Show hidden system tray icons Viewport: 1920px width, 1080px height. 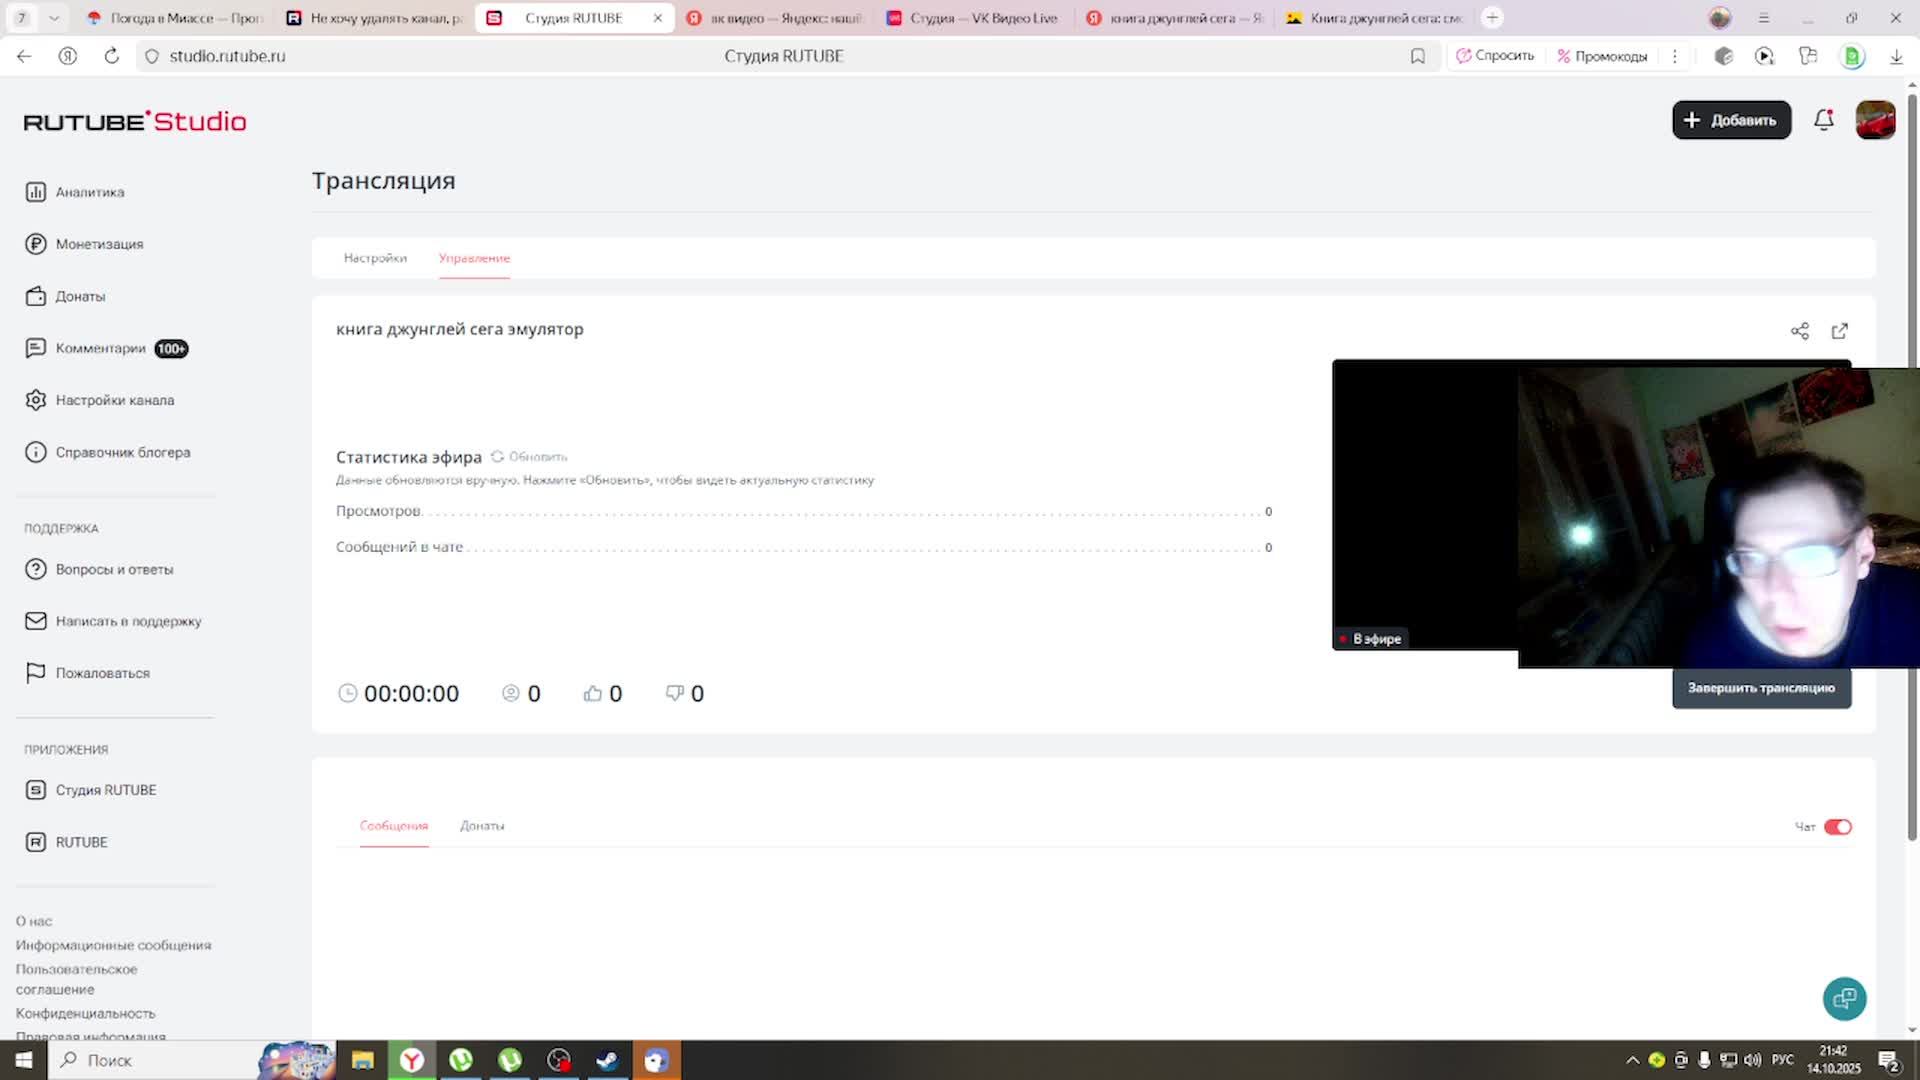click(x=1632, y=1060)
